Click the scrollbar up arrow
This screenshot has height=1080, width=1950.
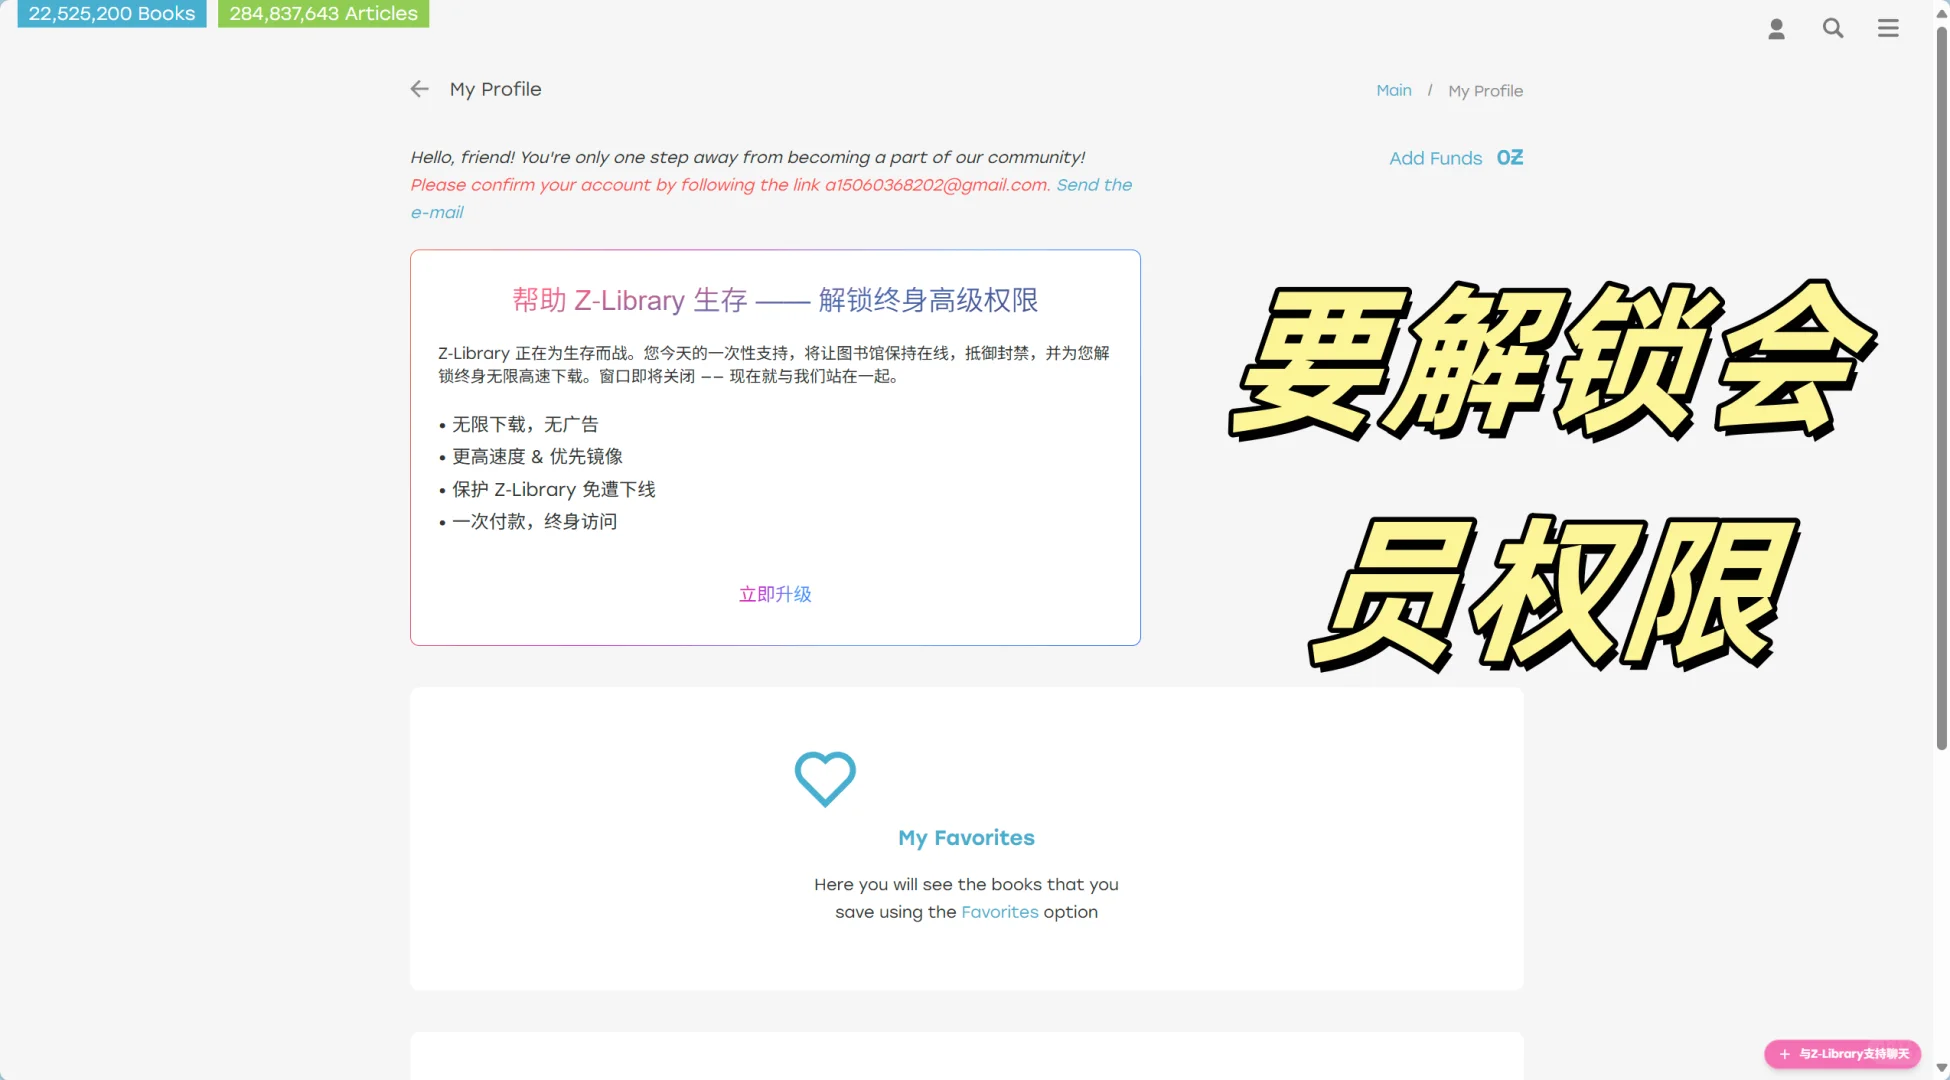1941,12
